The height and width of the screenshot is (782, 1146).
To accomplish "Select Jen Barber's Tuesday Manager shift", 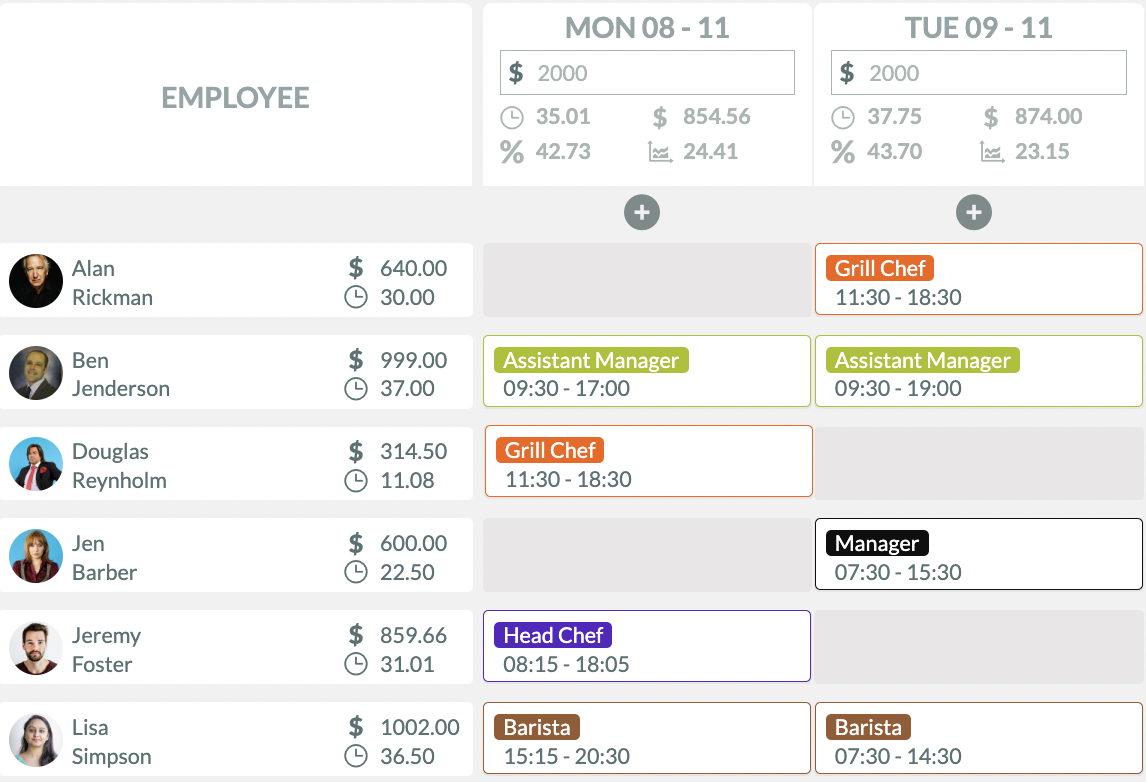I will pyautogui.click(x=978, y=554).
